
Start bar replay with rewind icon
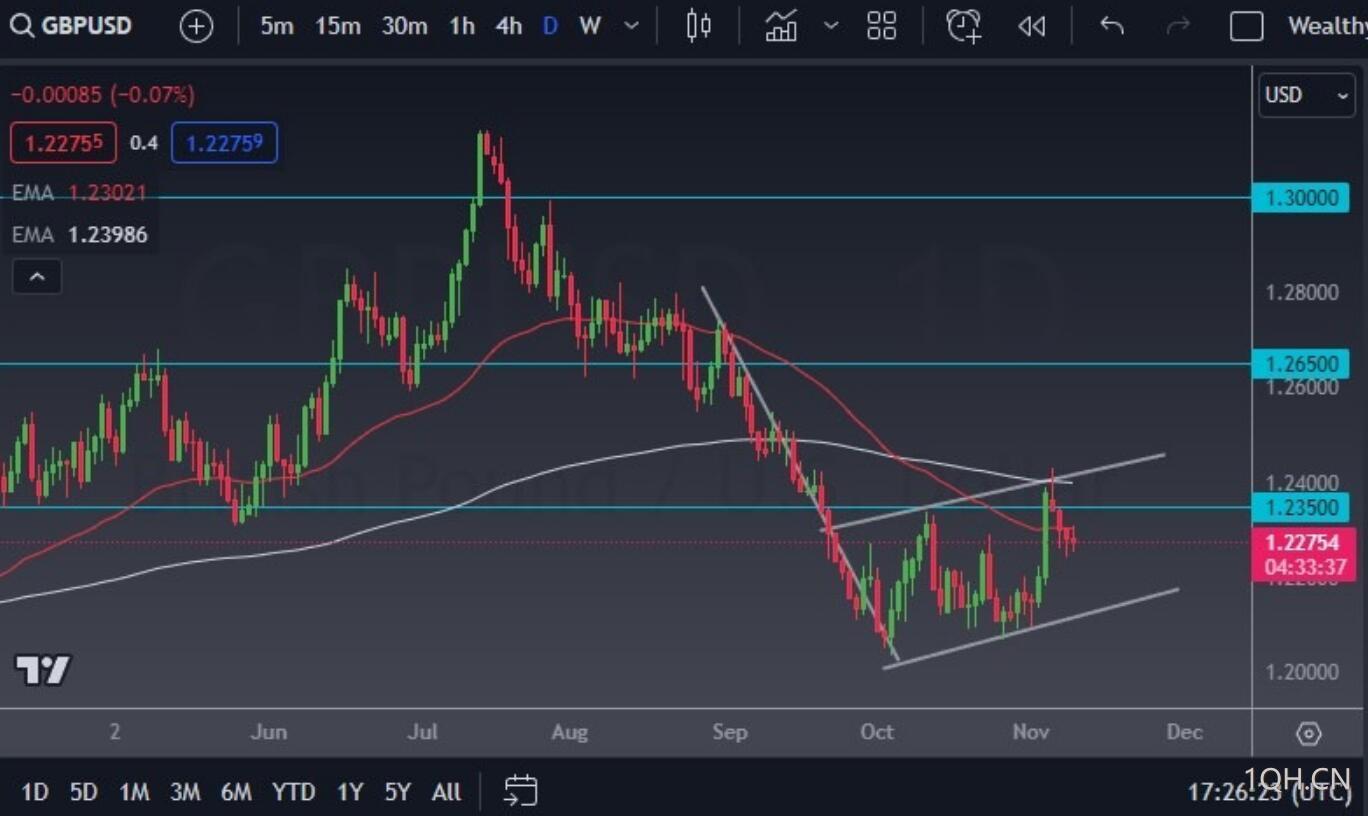[x=1031, y=27]
